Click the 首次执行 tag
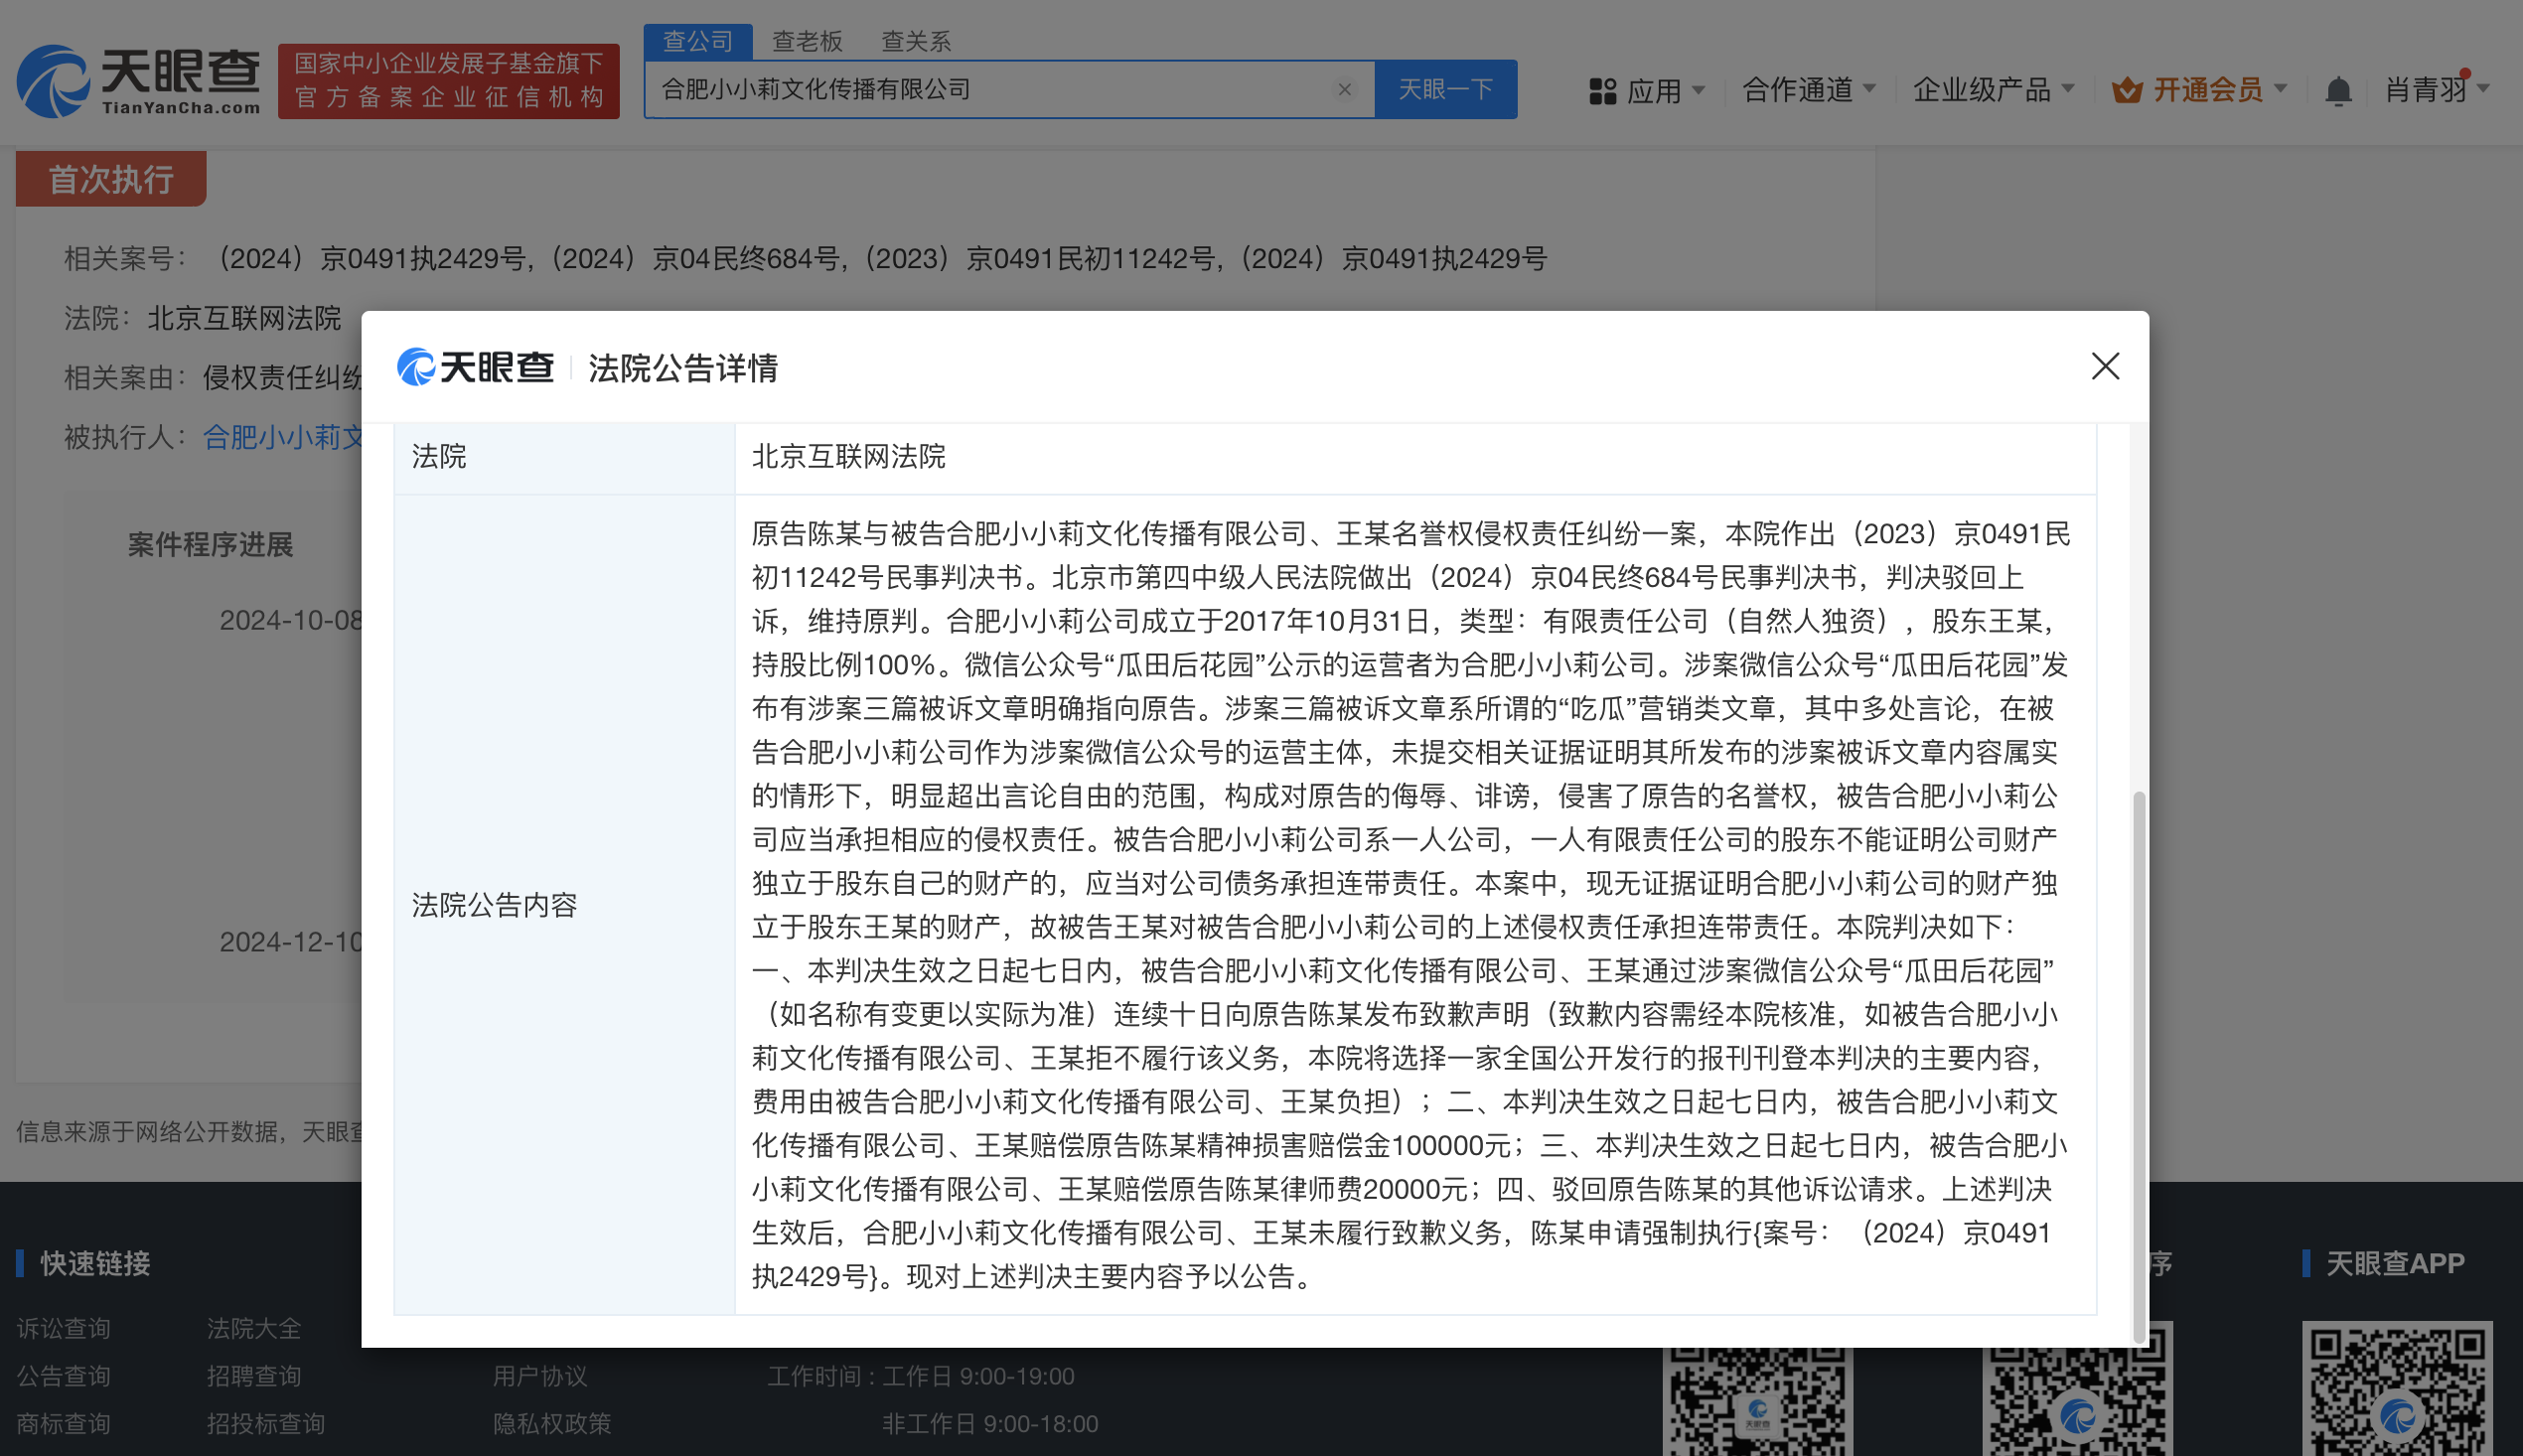This screenshot has height=1456, width=2523. pos(111,179)
